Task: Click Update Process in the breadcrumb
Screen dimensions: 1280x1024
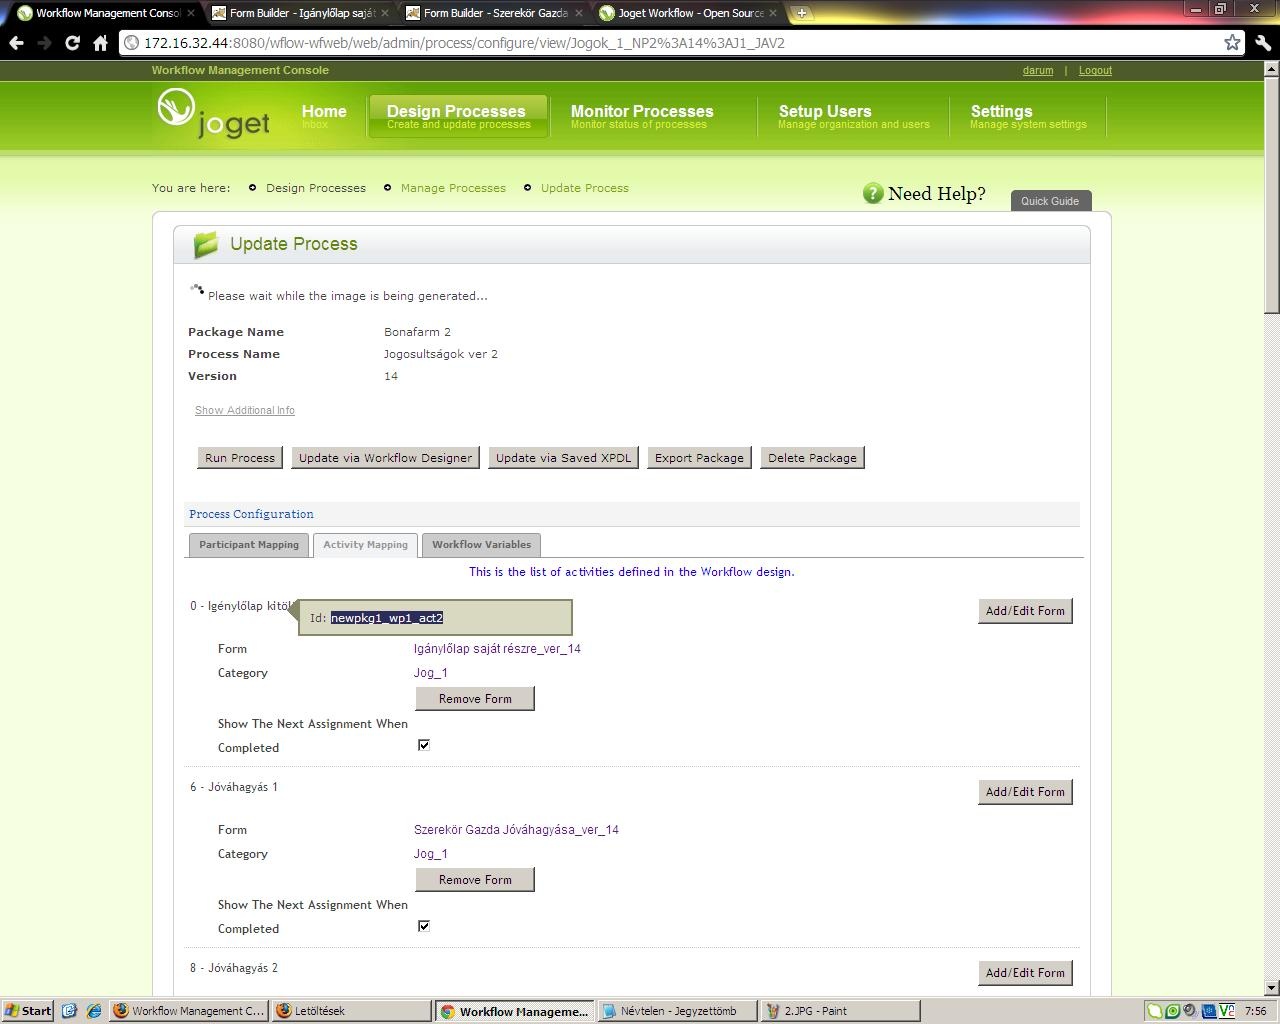Action: click(585, 188)
